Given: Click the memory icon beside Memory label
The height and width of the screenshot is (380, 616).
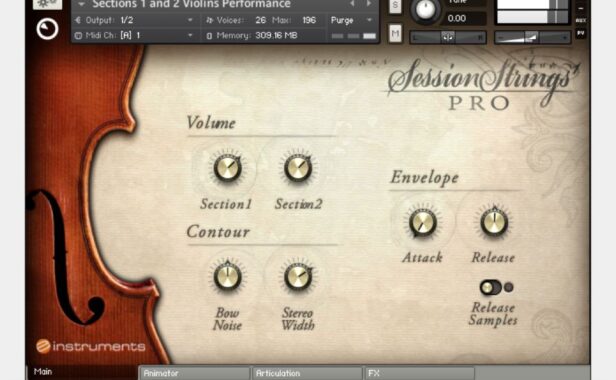Looking at the screenshot, I should pos(209,36).
